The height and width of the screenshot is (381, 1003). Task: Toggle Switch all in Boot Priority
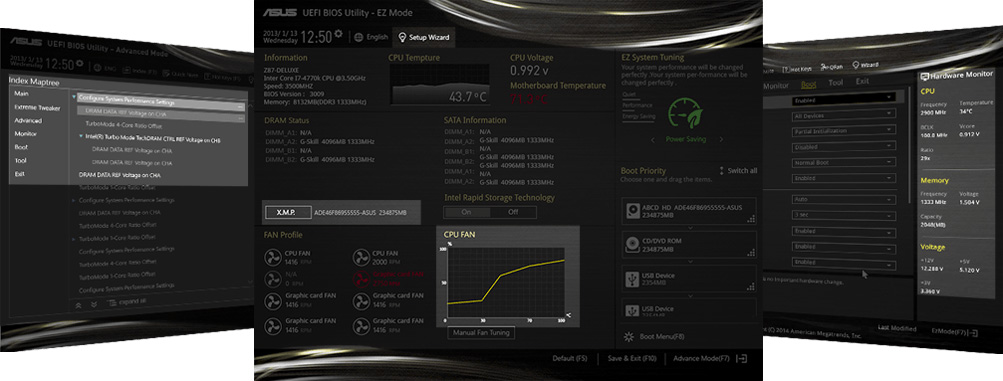[x=738, y=171]
